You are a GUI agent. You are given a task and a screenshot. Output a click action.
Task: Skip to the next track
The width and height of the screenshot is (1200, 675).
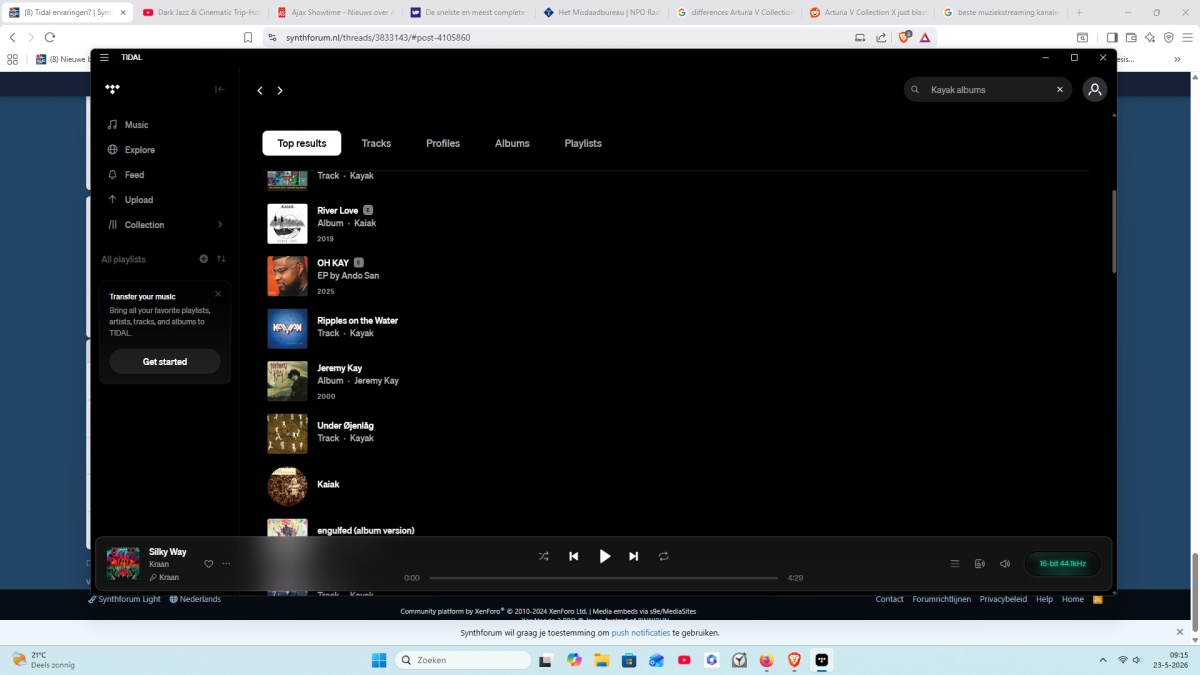click(633, 556)
